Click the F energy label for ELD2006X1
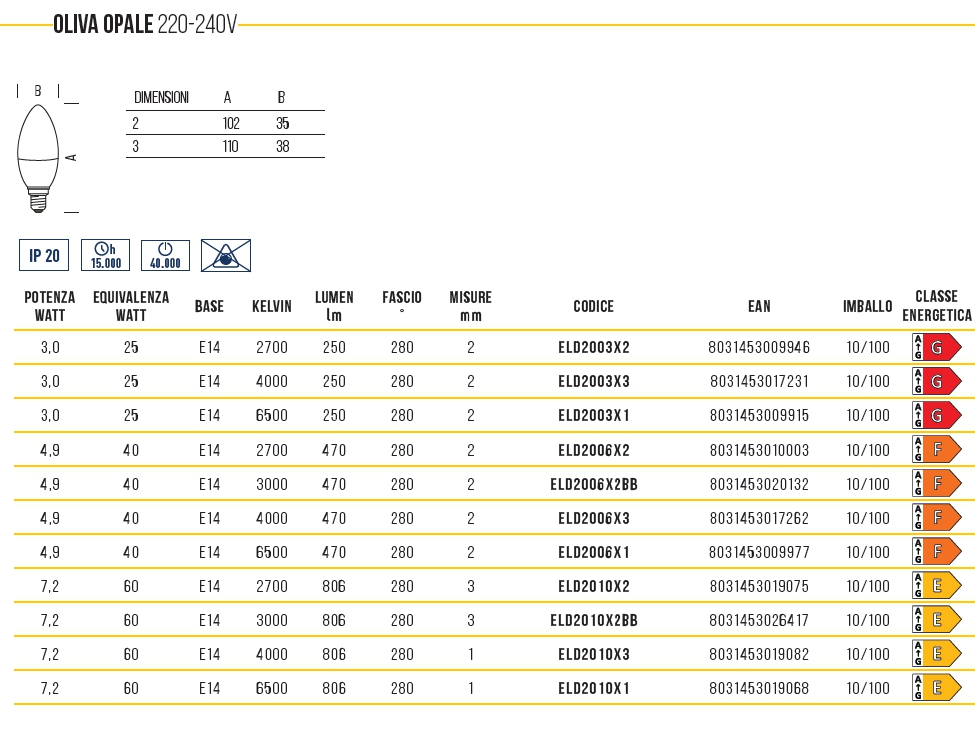The image size is (975, 730). tap(936, 552)
